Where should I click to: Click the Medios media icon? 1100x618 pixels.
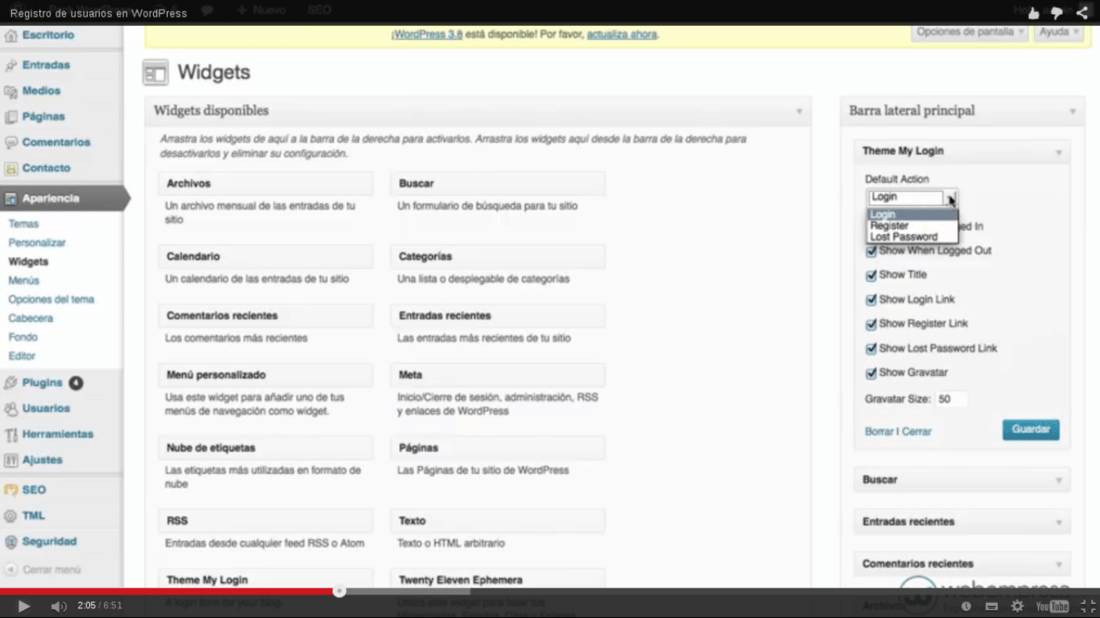point(11,91)
